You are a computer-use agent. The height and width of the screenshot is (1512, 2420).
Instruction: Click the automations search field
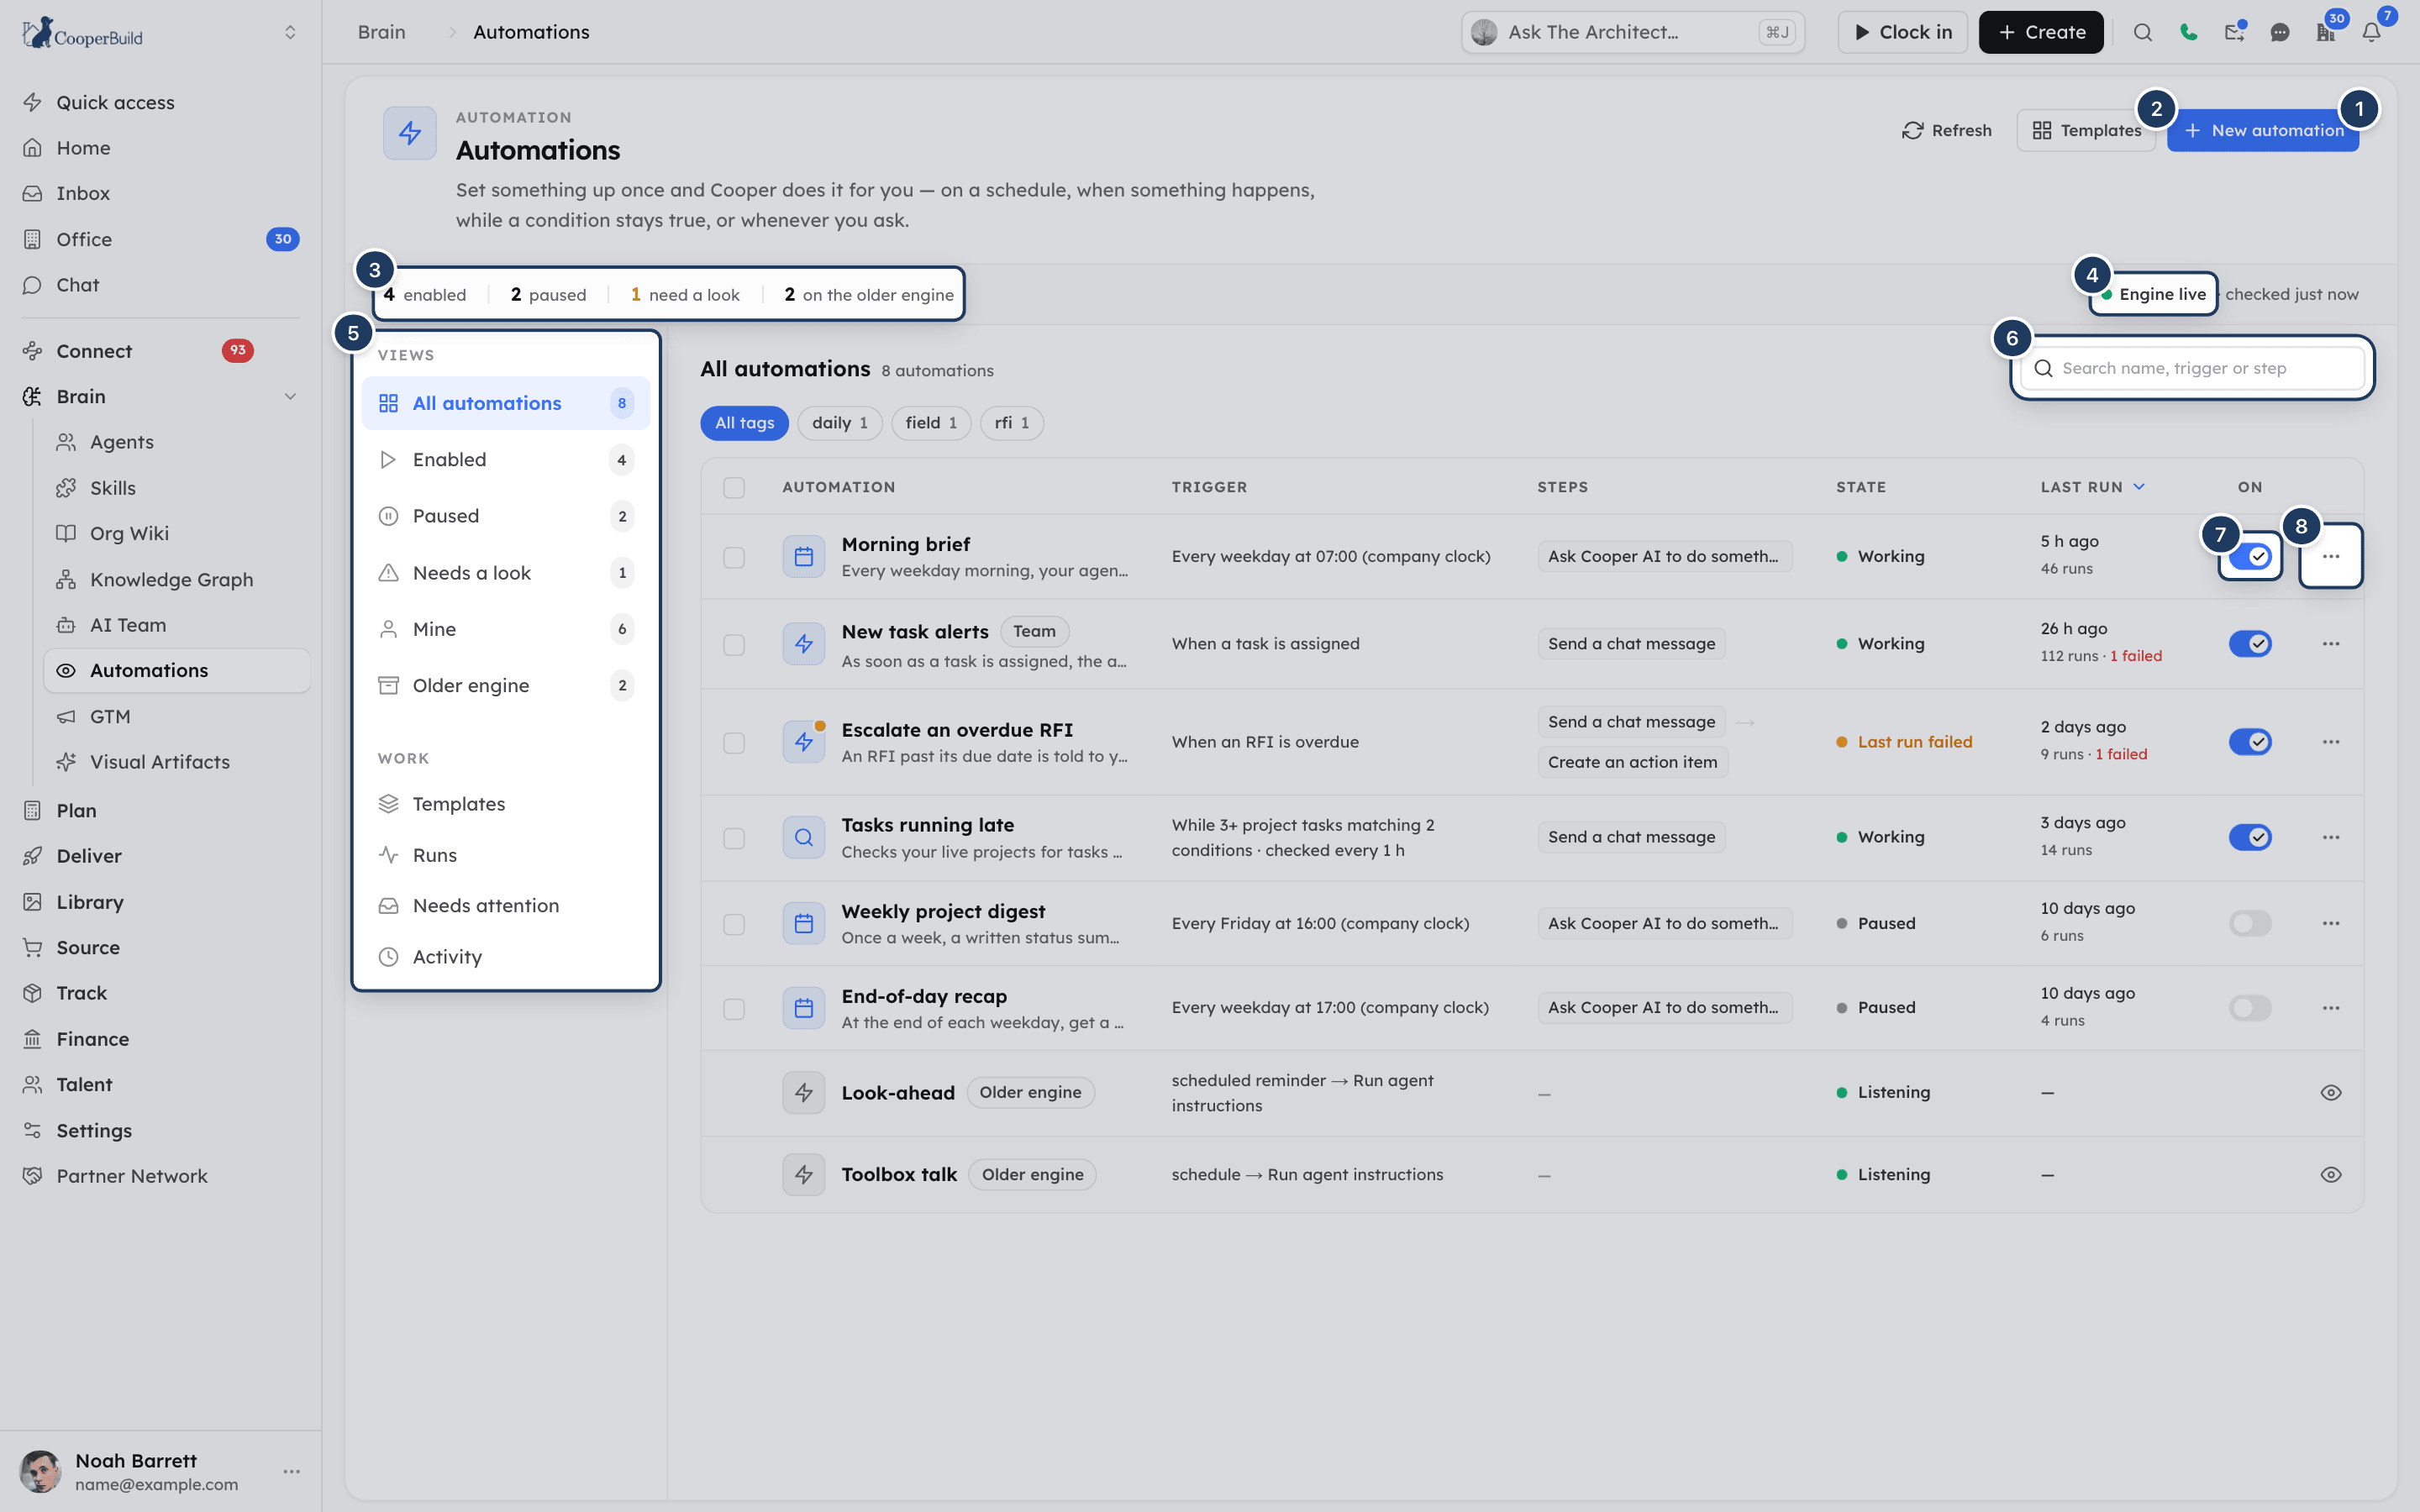click(2192, 368)
